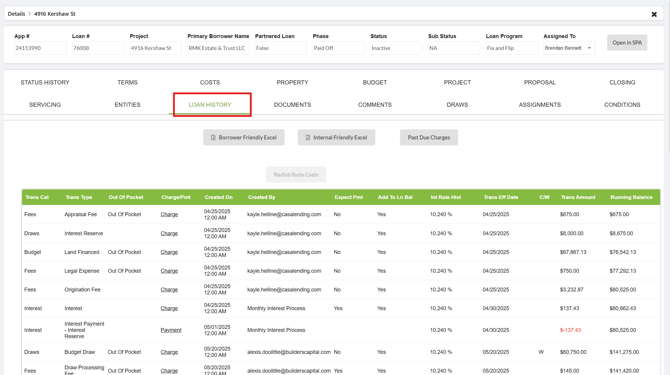This screenshot has height=375, width=670.
Task: Open the Property tab
Action: pyautogui.click(x=292, y=82)
